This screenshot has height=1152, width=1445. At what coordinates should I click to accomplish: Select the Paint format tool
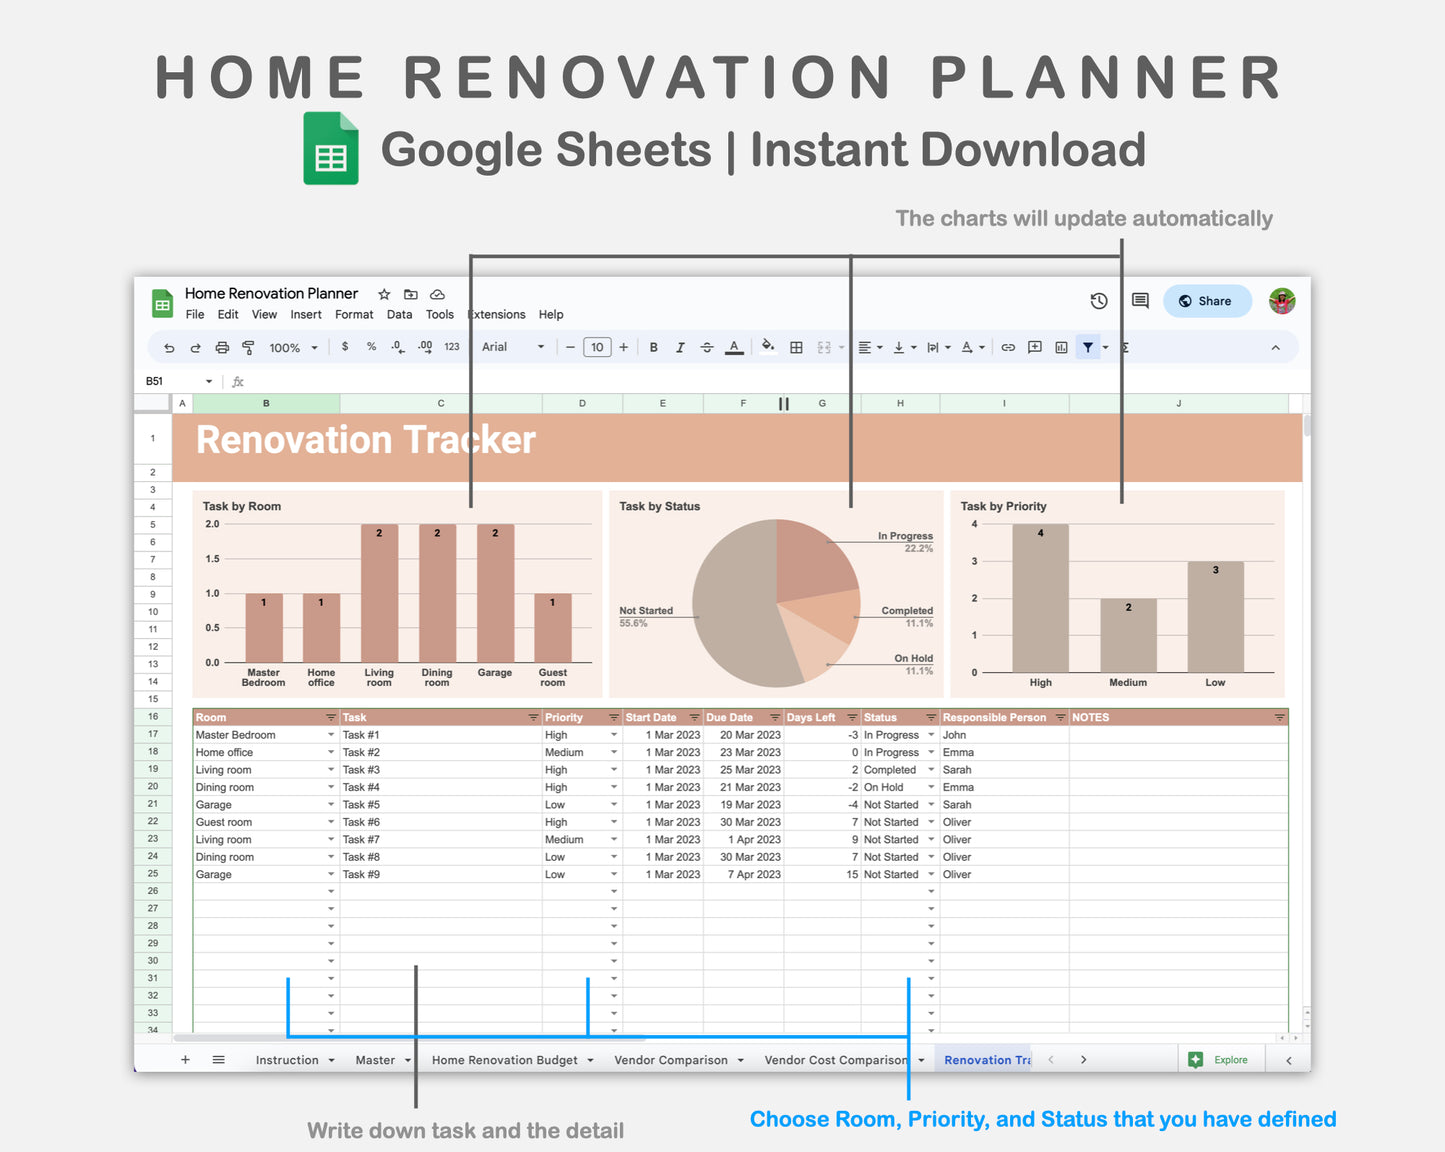tap(247, 347)
